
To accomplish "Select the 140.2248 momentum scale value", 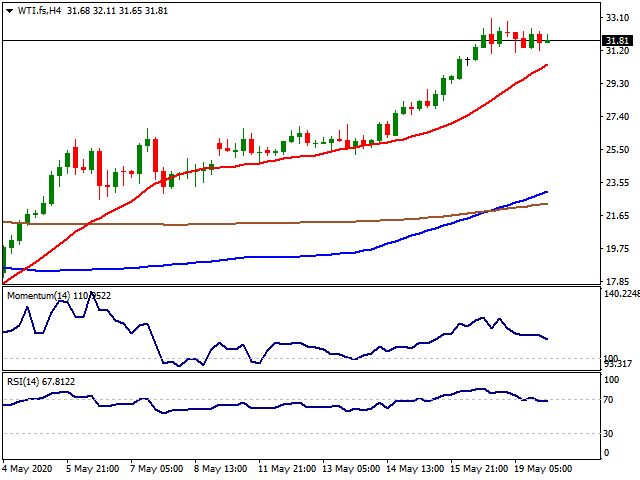I will pos(621,293).
